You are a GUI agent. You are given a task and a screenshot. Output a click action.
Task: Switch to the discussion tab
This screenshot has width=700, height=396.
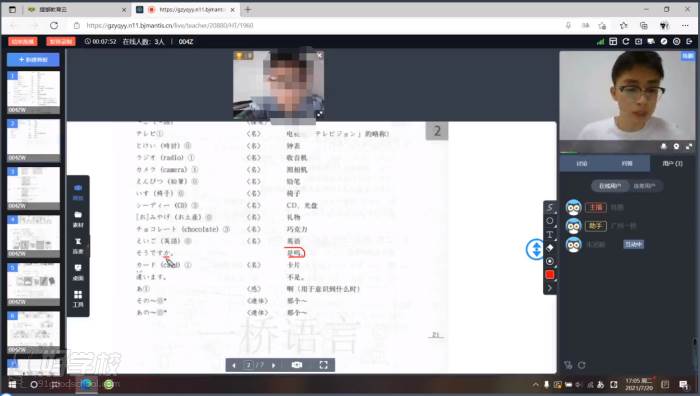(582, 163)
